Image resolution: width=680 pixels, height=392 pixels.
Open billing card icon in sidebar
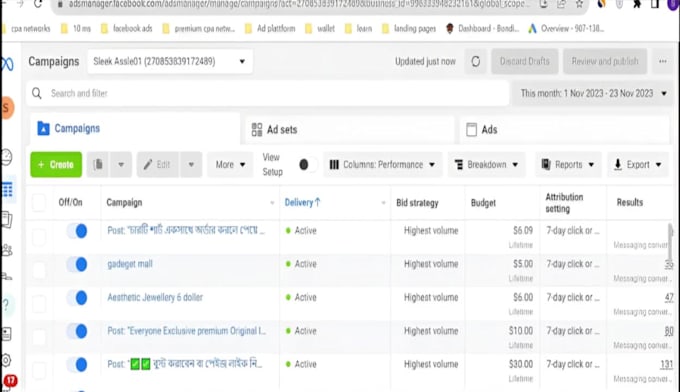pyautogui.click(x=7, y=334)
